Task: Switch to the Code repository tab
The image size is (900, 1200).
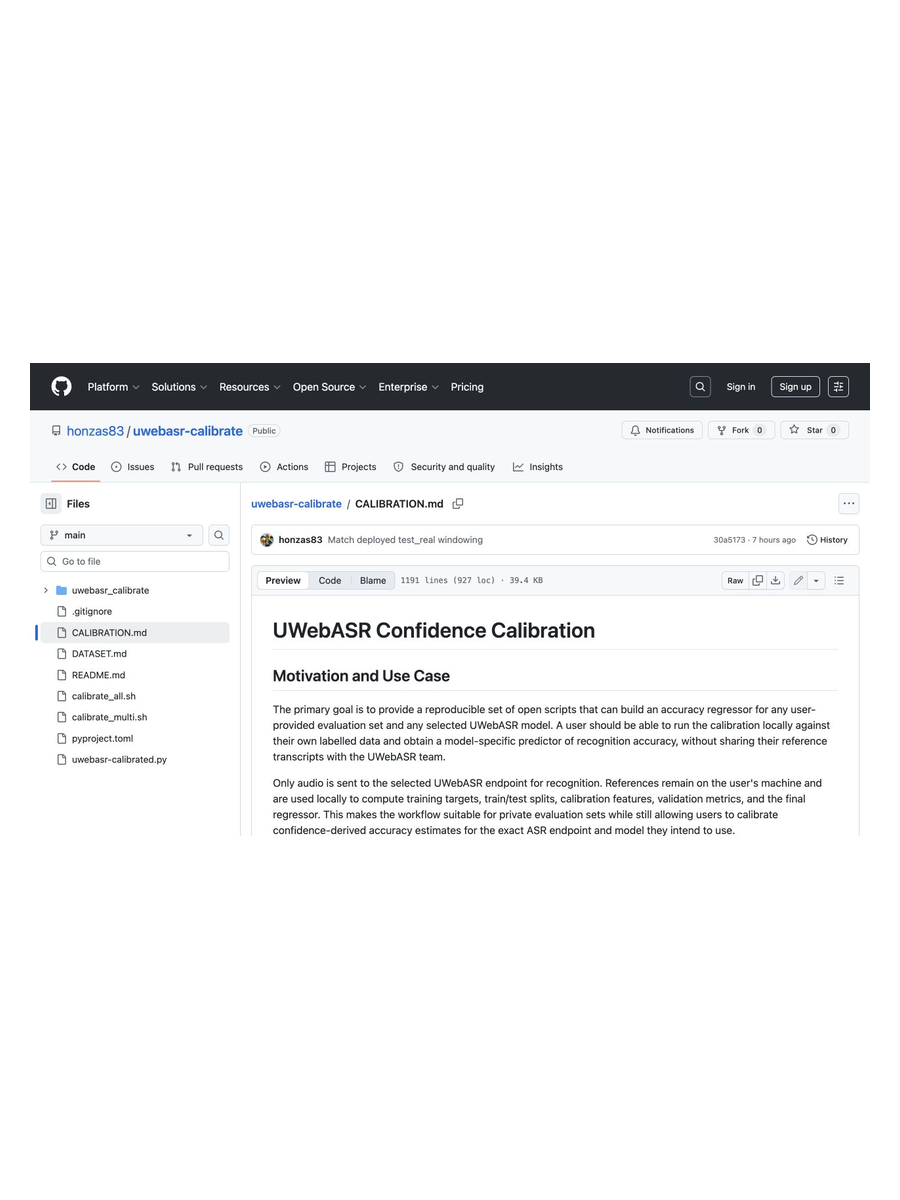Action: pos(76,467)
